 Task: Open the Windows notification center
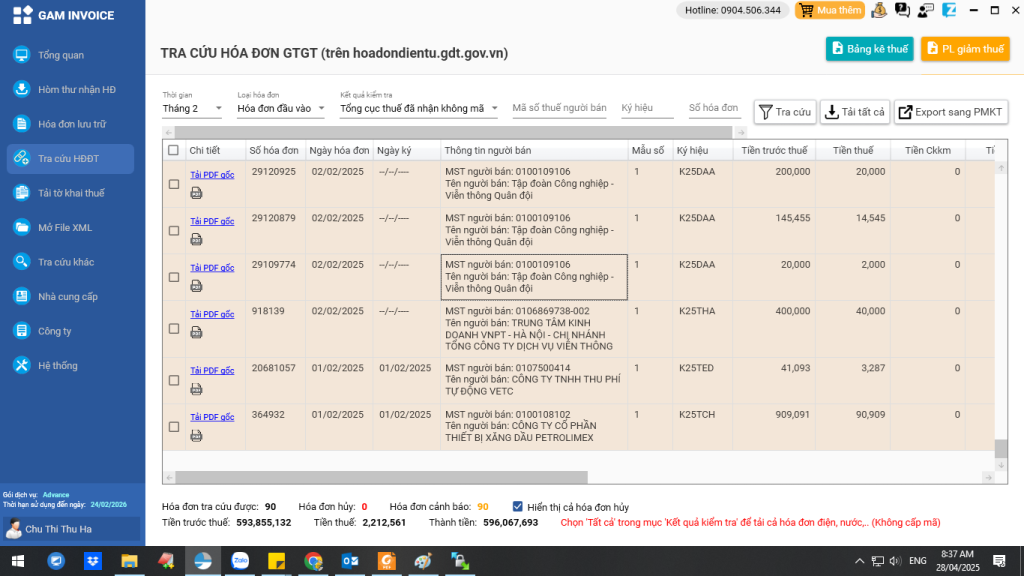[x=999, y=561]
